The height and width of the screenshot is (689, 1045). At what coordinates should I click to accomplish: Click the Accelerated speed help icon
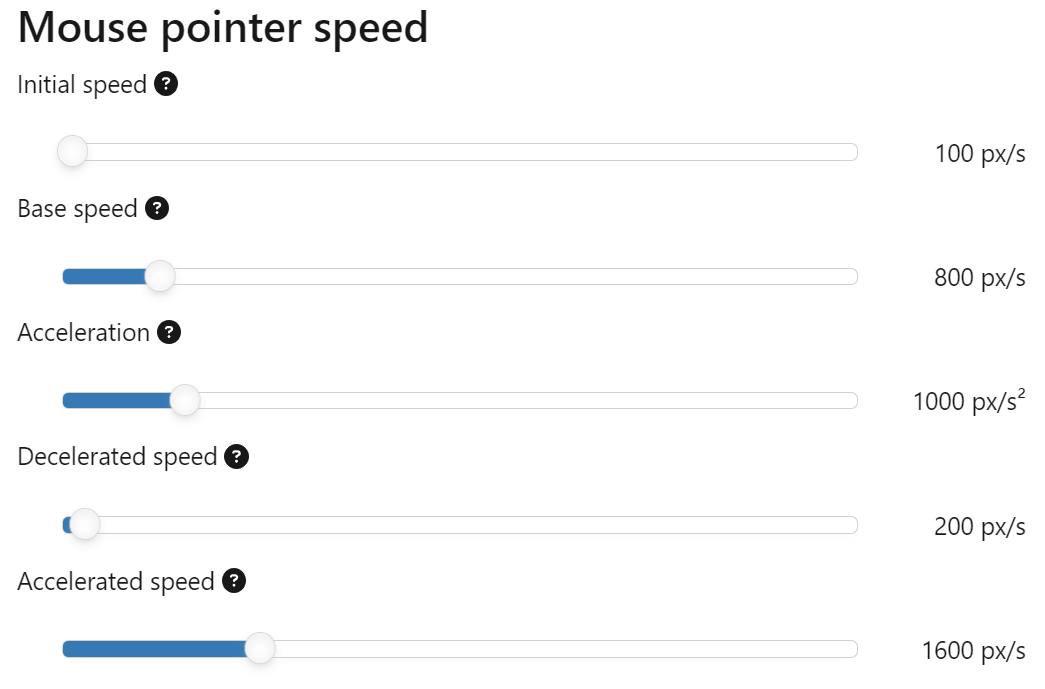232,581
